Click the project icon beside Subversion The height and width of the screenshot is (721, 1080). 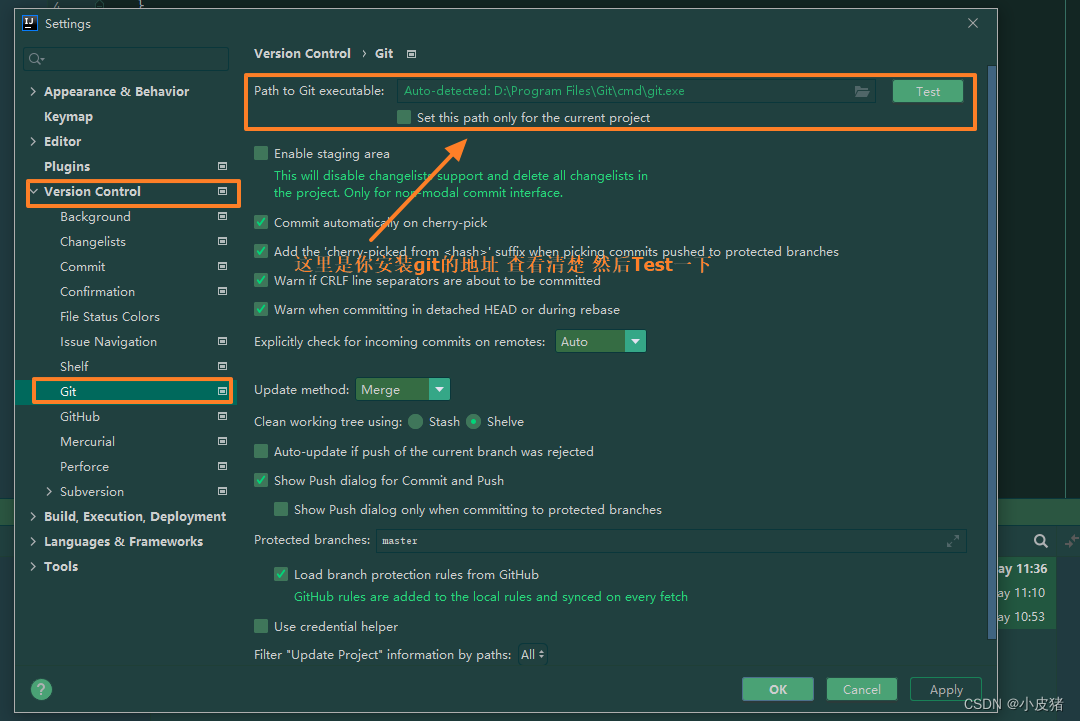pos(222,491)
